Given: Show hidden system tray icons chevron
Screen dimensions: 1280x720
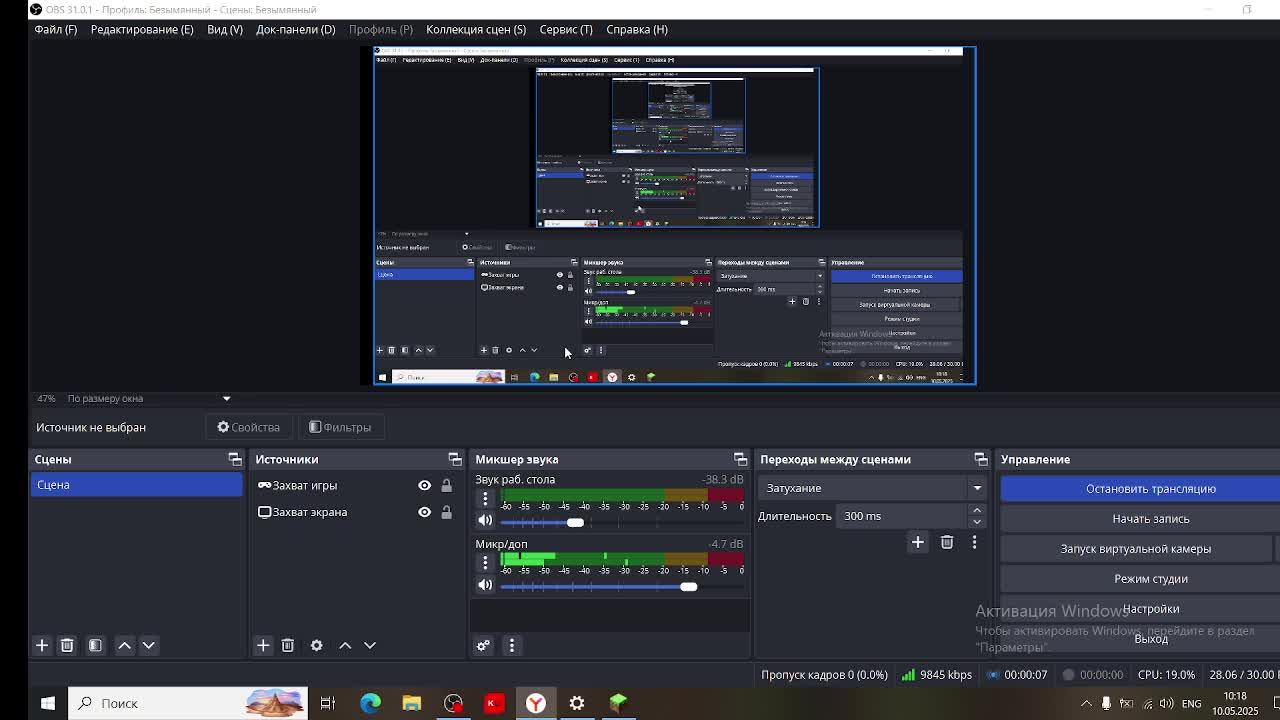Looking at the screenshot, I should [1086, 703].
